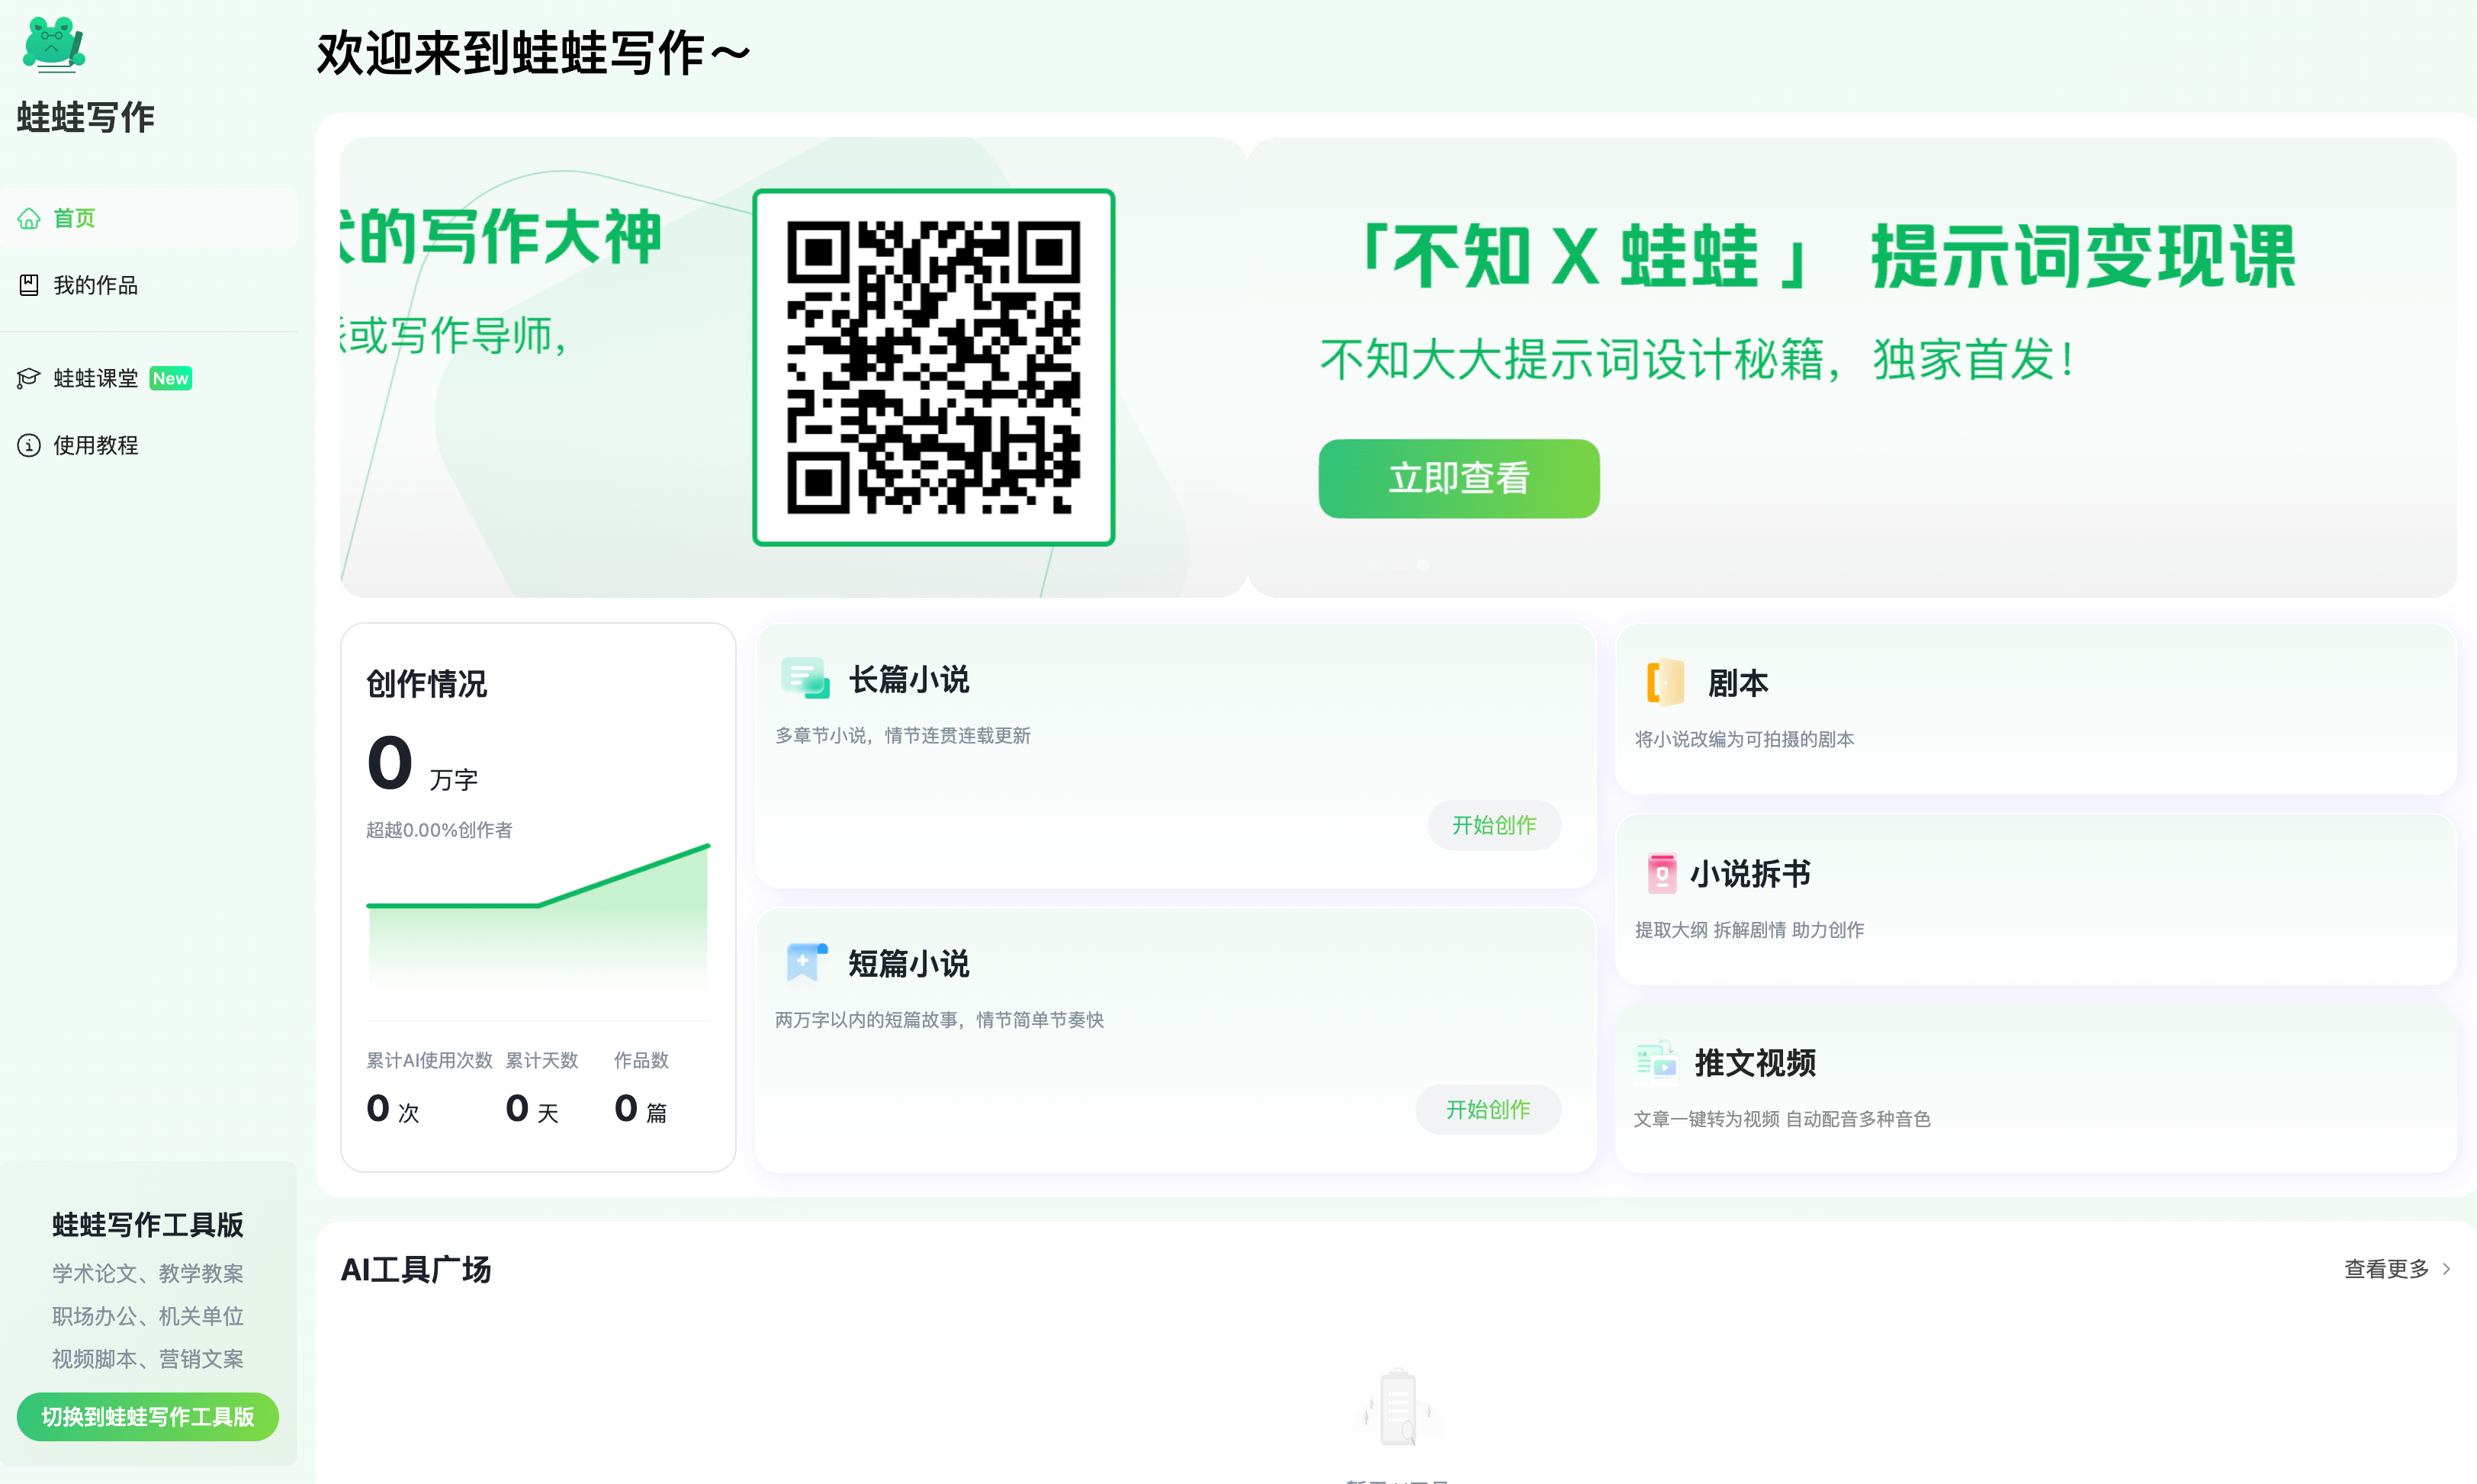Screen dimensions: 2477x1484
Task: Click 提取大纲 拆解剧情 助力创作 description
Action: [x=1749, y=930]
